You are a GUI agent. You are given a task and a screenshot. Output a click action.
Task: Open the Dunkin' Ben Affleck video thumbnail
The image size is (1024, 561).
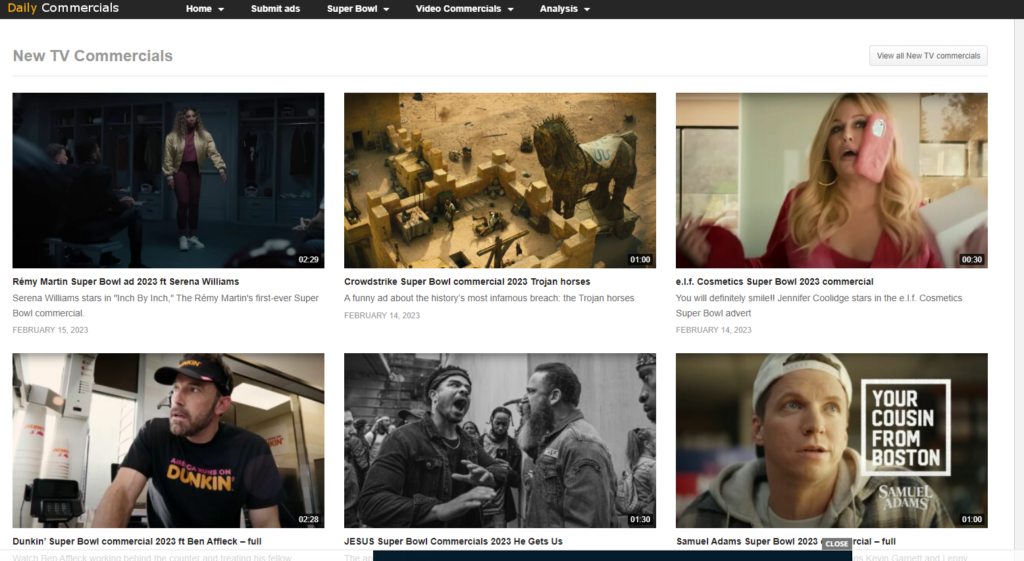(168, 440)
